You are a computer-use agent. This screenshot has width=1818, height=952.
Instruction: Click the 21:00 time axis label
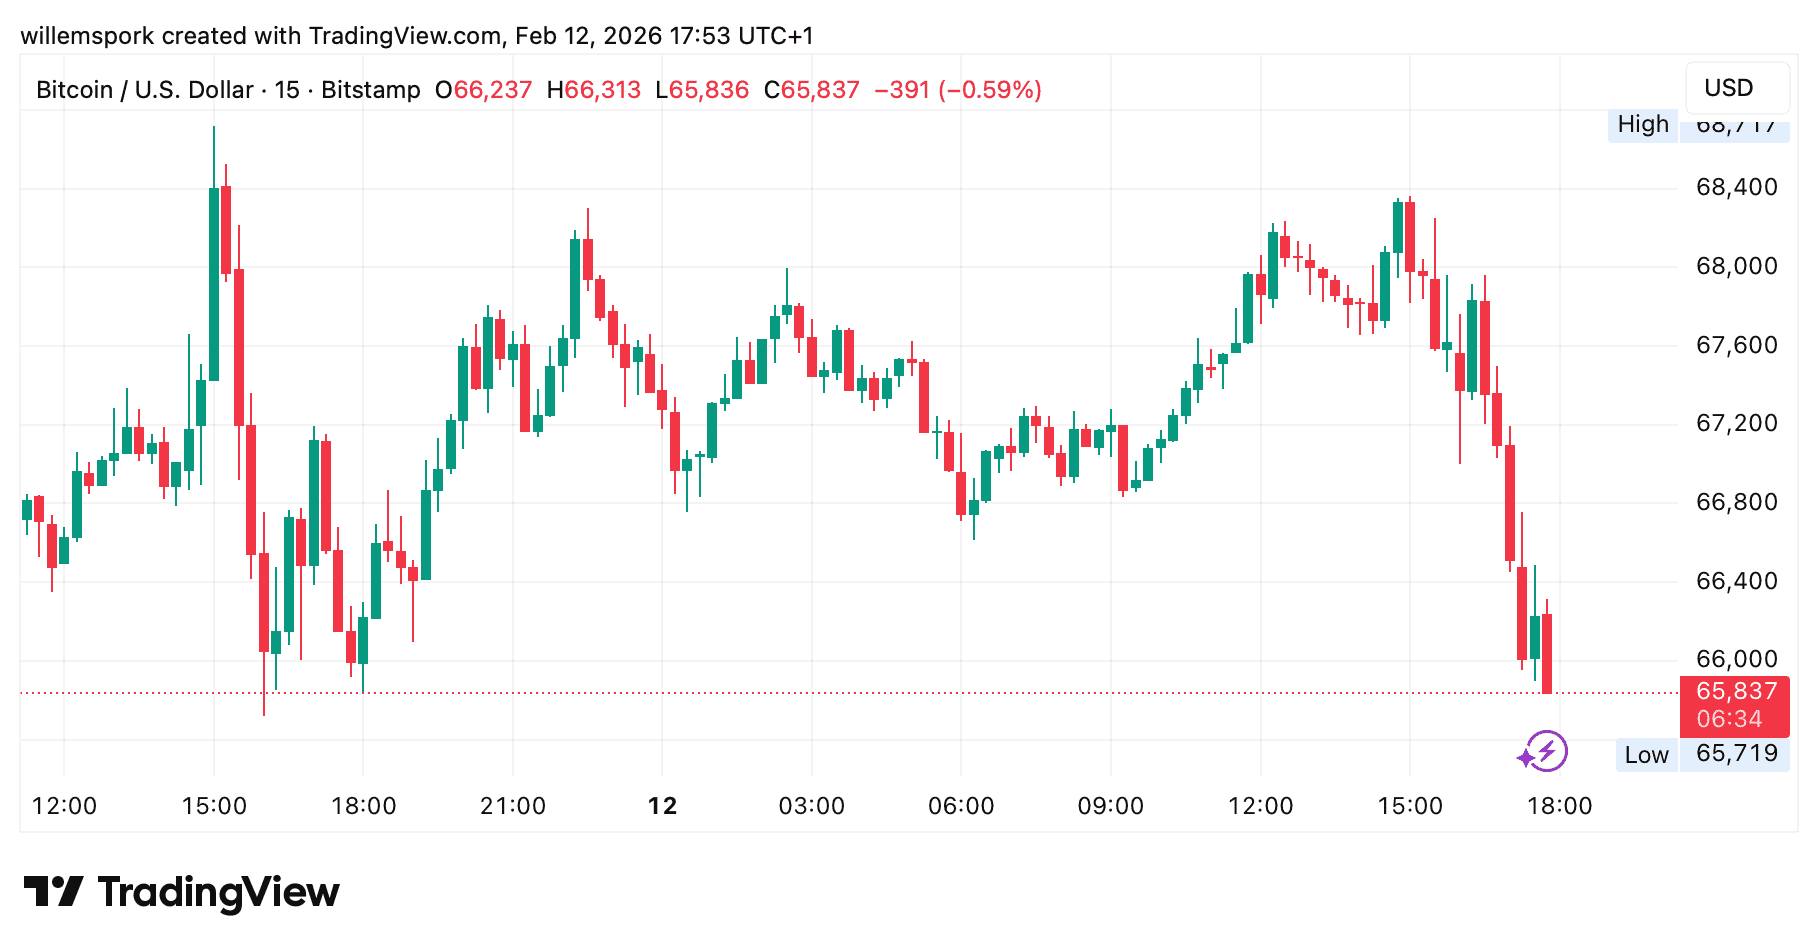pyautogui.click(x=513, y=806)
